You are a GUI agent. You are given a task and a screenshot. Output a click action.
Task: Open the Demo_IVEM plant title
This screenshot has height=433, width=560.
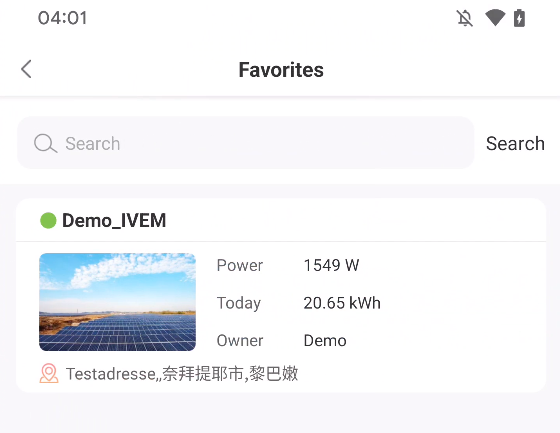click(x=114, y=220)
